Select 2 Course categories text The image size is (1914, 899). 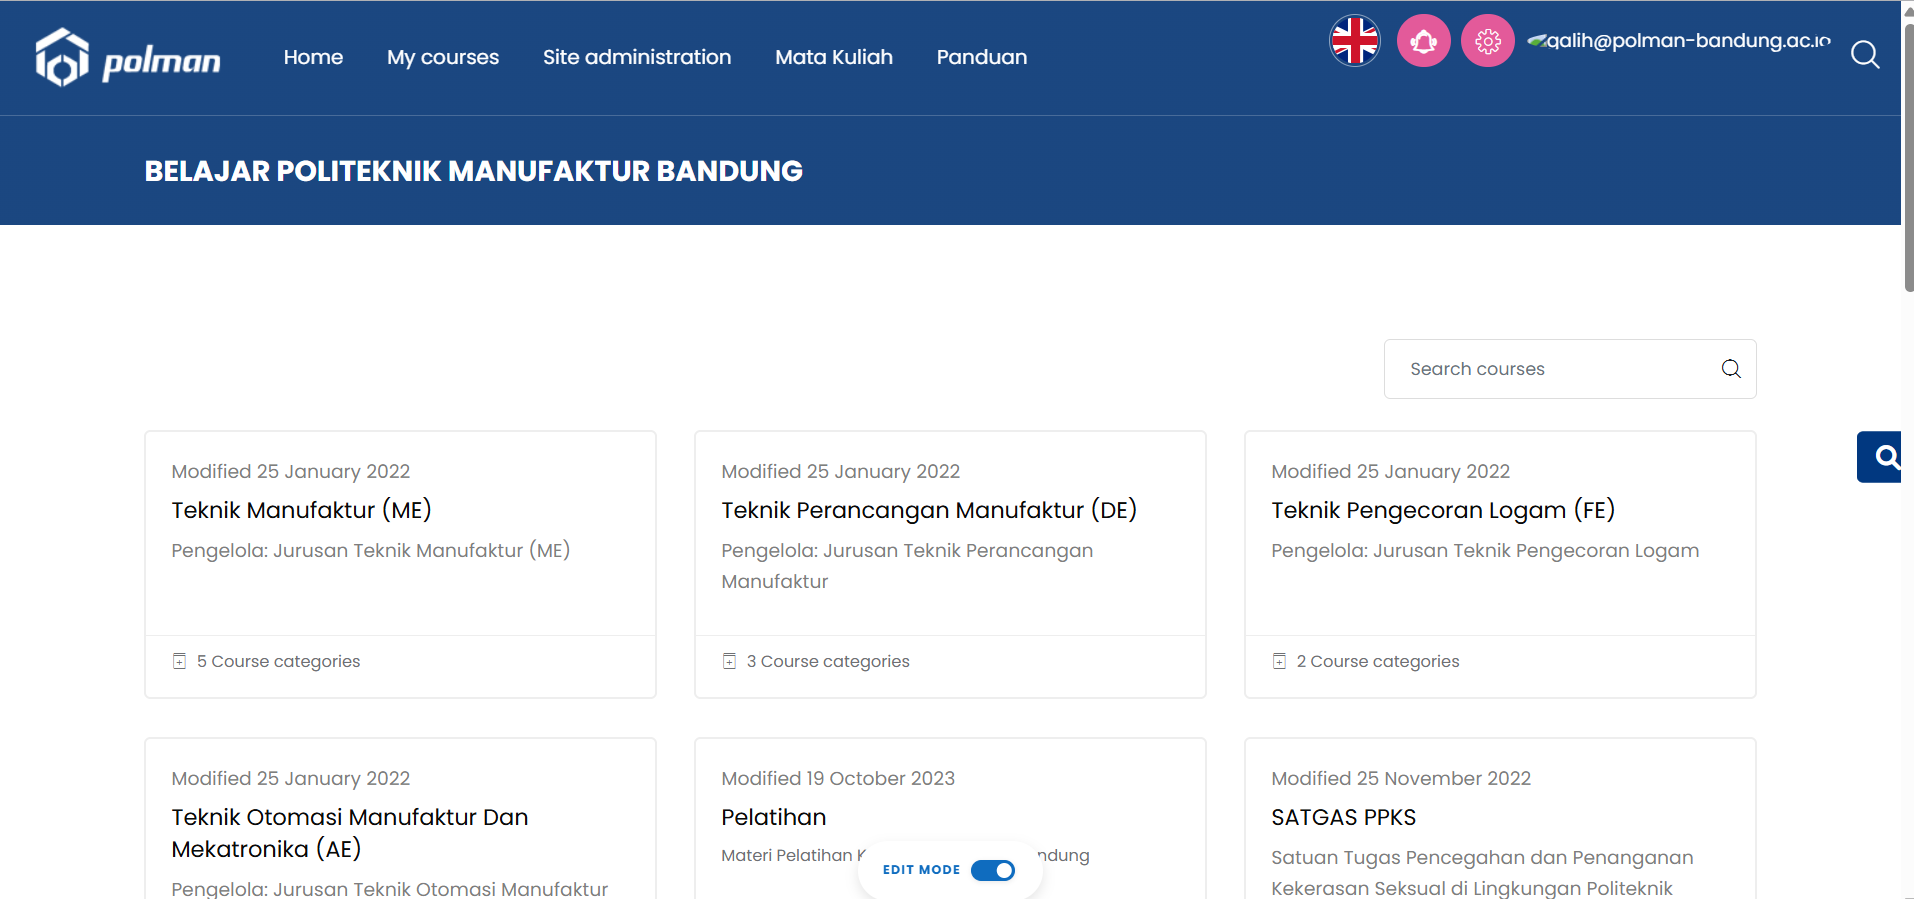coord(1378,661)
